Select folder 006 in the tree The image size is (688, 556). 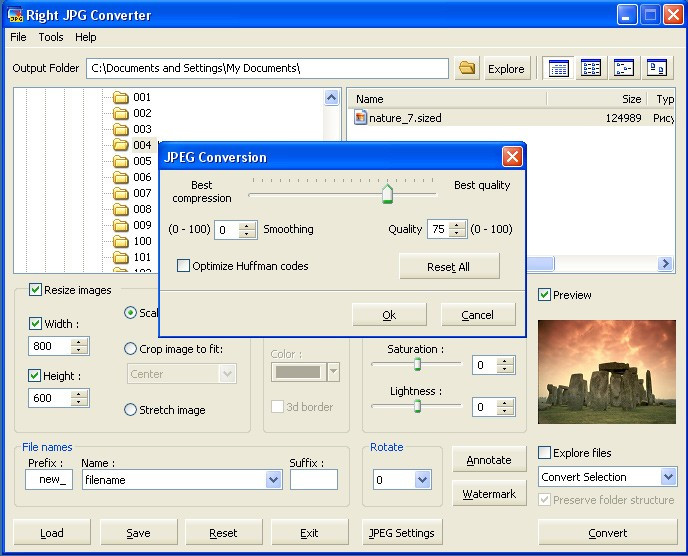(132, 177)
